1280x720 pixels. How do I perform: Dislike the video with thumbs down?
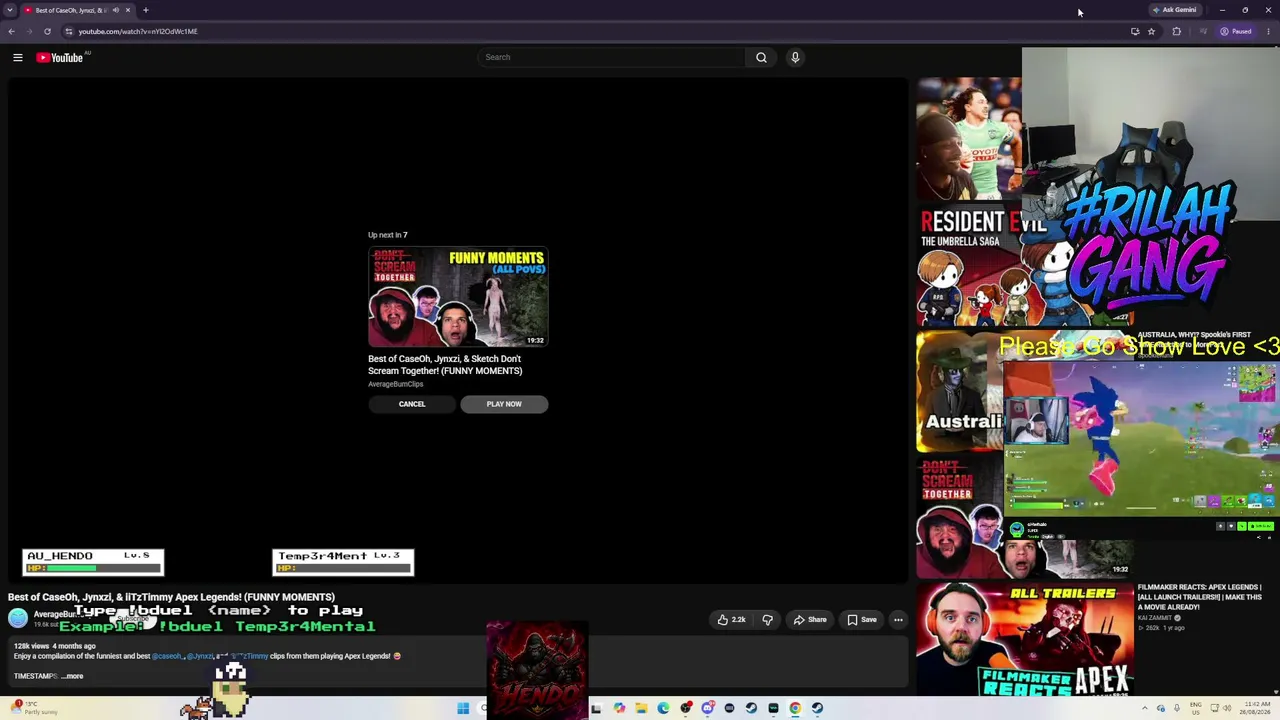[x=767, y=620]
